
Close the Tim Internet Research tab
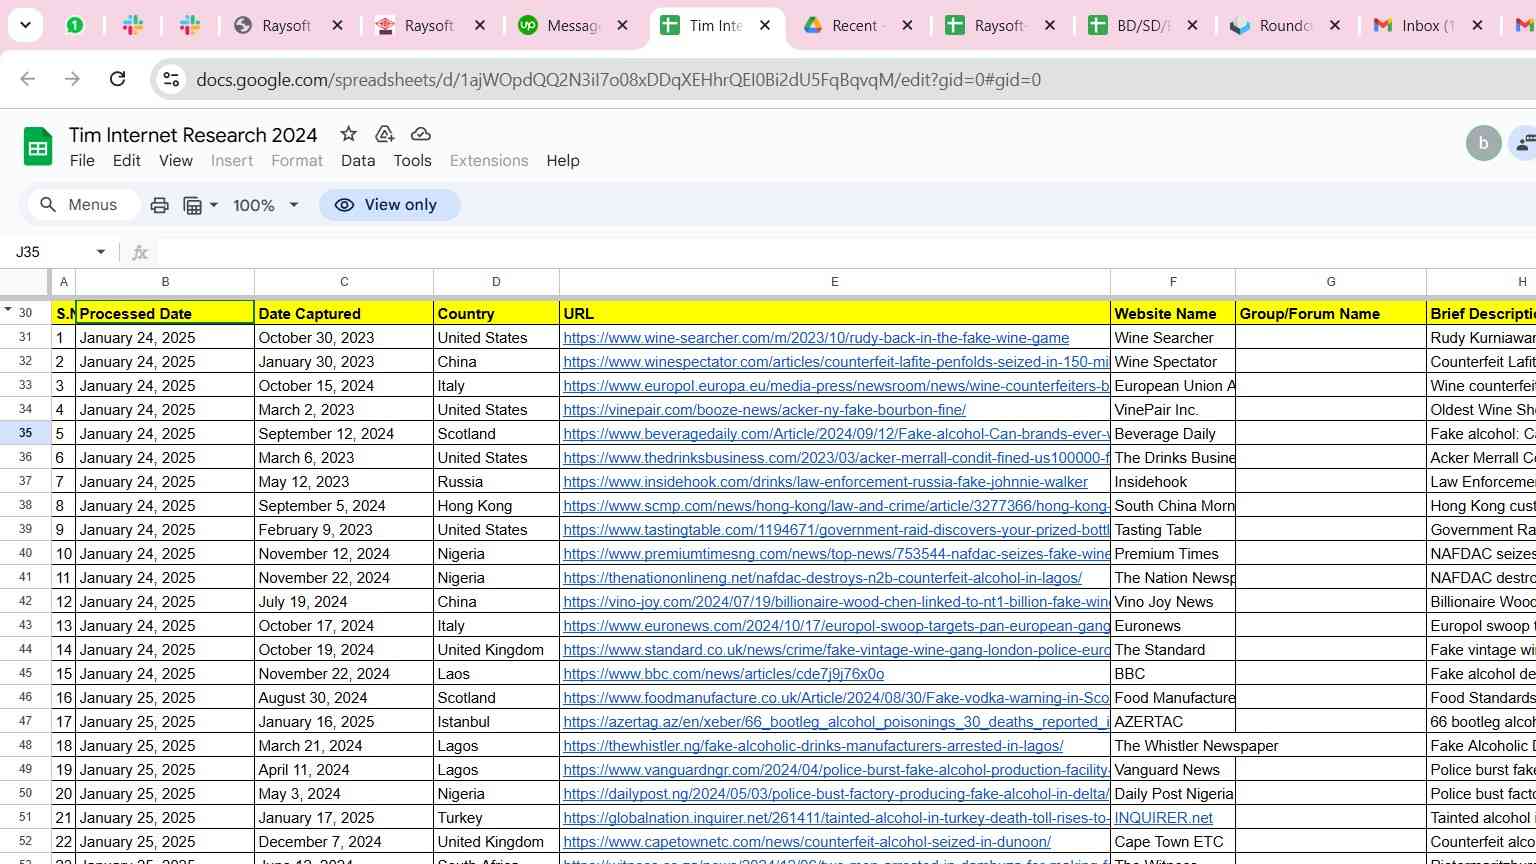coord(765,25)
